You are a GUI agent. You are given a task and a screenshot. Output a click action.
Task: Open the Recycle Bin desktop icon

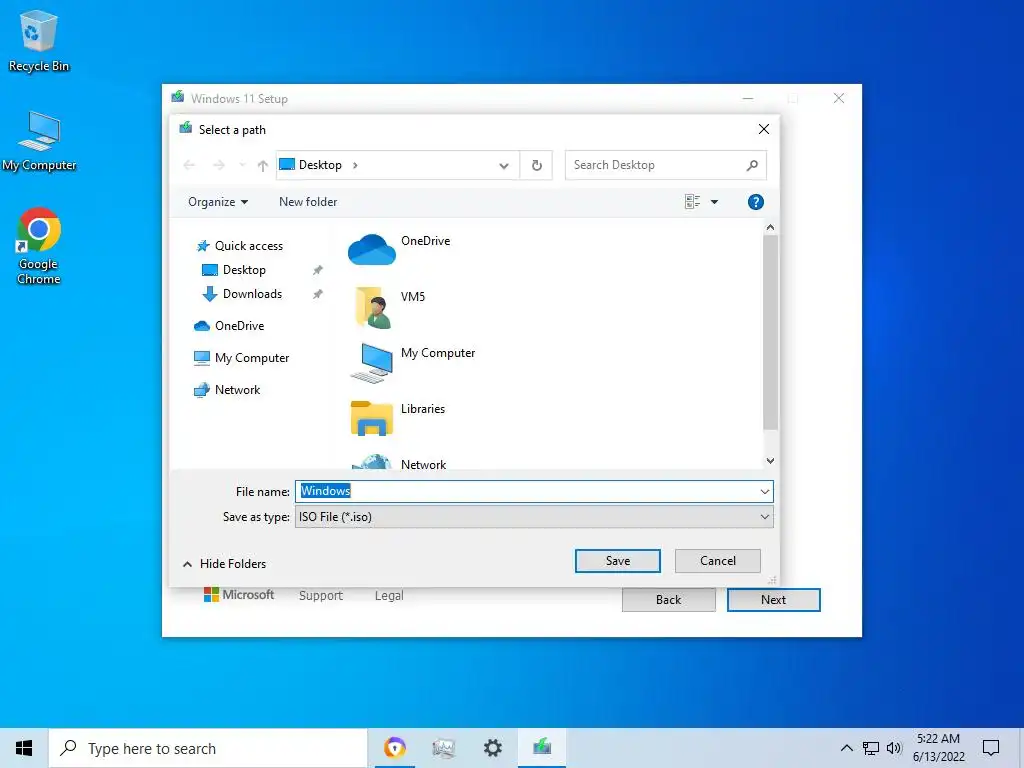click(39, 40)
